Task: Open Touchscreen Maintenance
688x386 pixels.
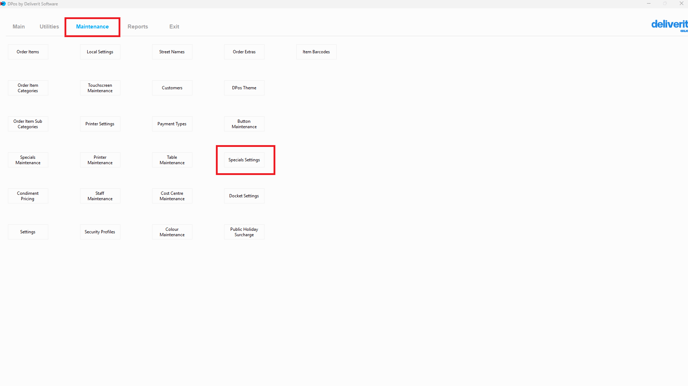Action: (100, 88)
